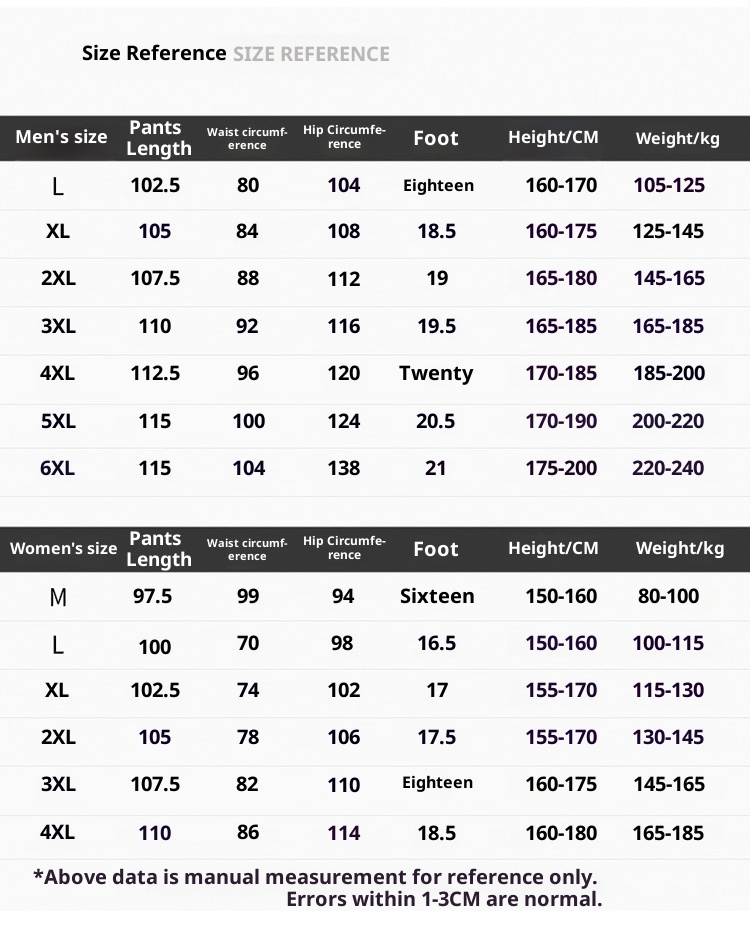This screenshot has width=750, height=928.
Task: Pick the 175-200 height cell
Action: (x=561, y=468)
